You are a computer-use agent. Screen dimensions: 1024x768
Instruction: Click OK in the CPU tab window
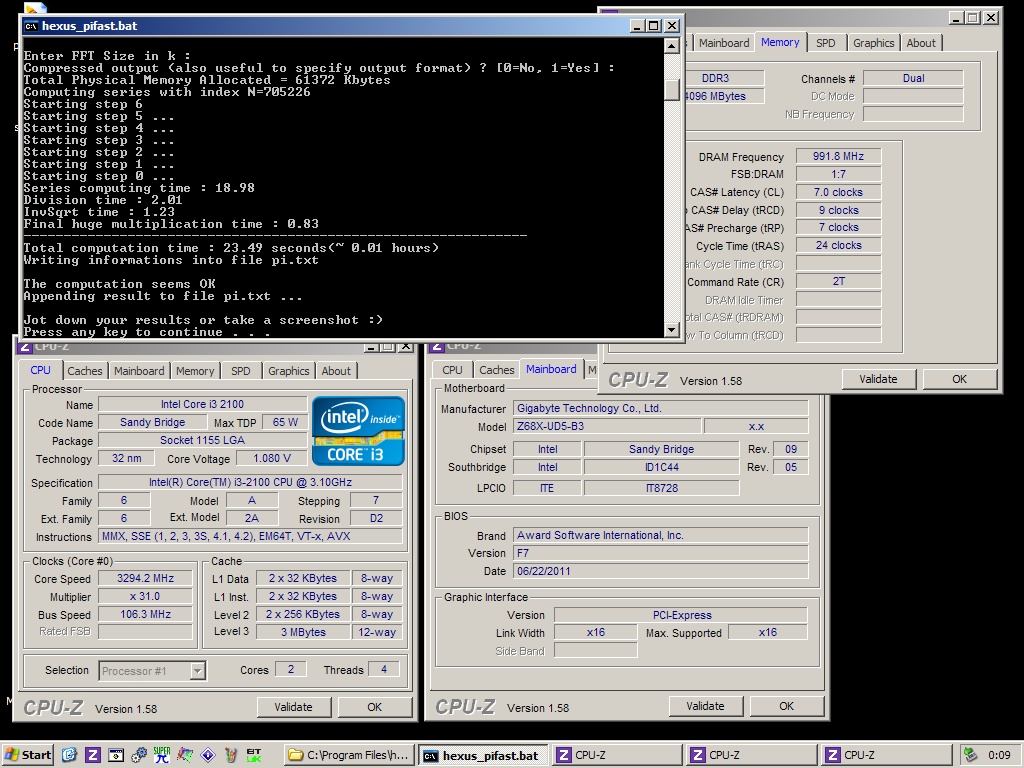click(x=374, y=707)
